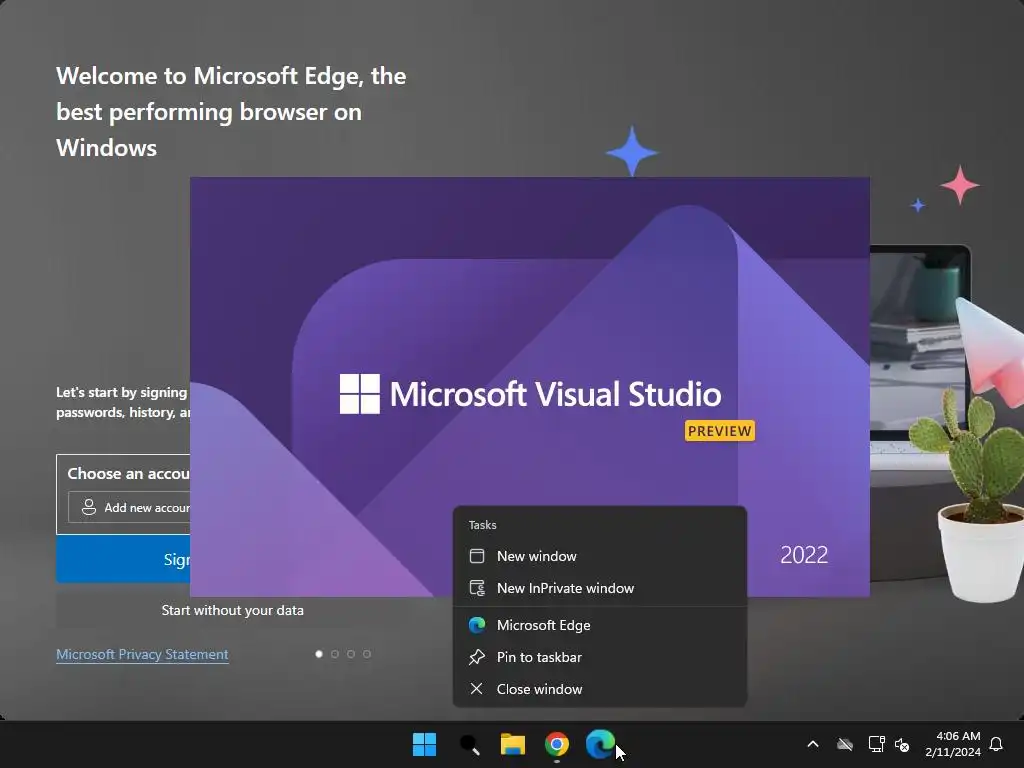The image size is (1024, 768).
Task: Choose Close window in jump list
Action: pos(600,689)
